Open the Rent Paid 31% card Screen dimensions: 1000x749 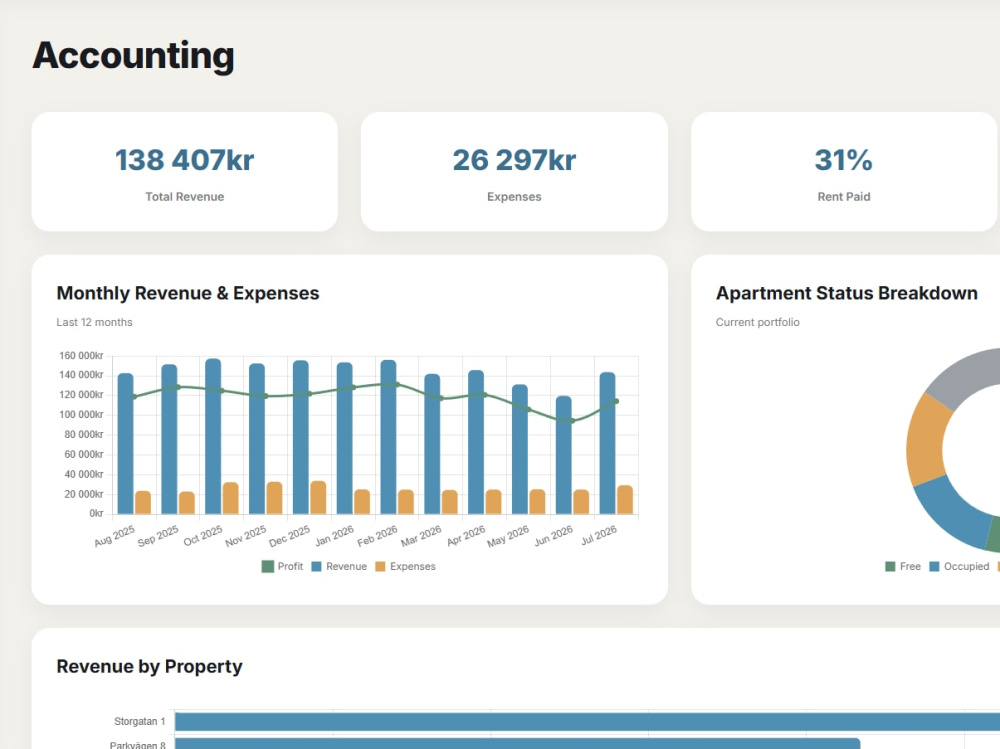tap(844, 172)
